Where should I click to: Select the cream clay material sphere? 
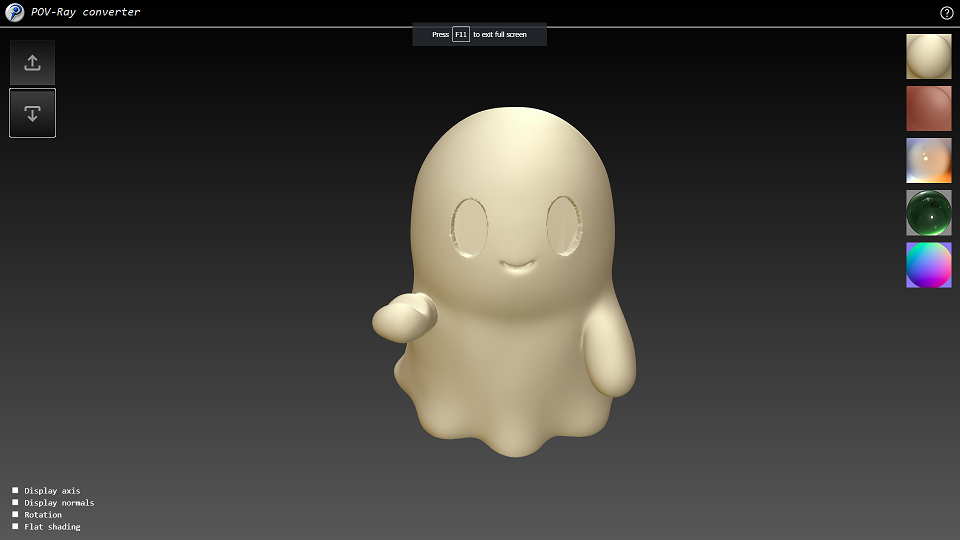[x=928, y=56]
